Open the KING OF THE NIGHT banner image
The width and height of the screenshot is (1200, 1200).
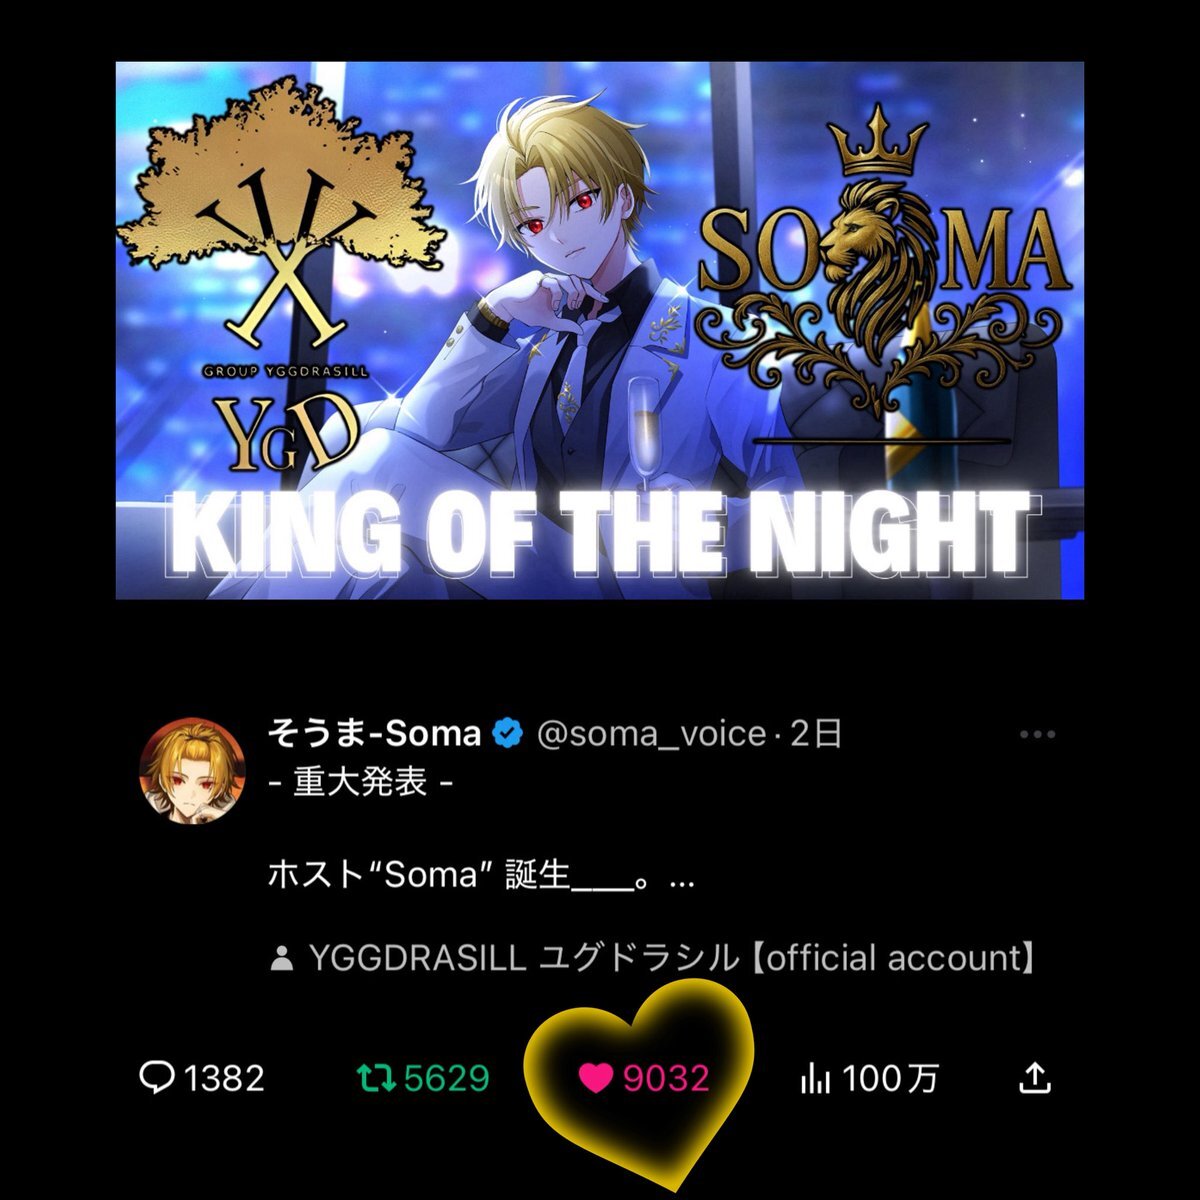[x=600, y=330]
